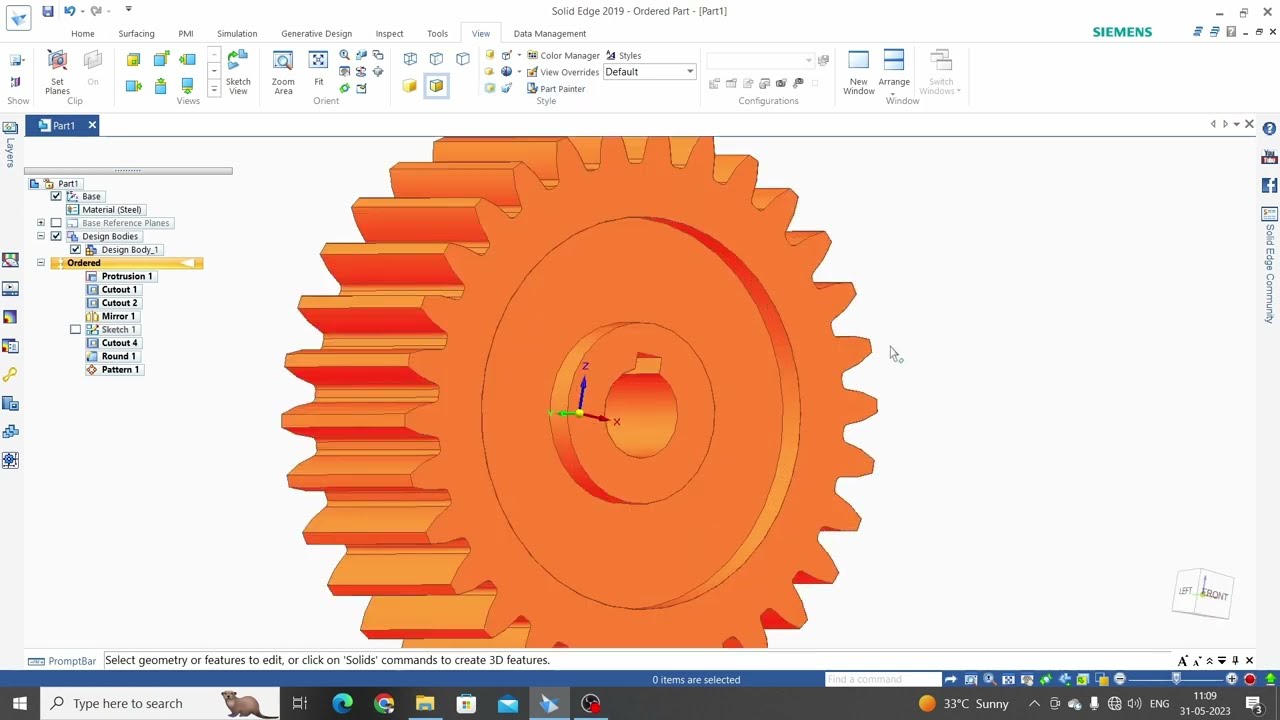Open the Switch Windows dropdown
Screen dimensions: 1280x720
pos(941,72)
